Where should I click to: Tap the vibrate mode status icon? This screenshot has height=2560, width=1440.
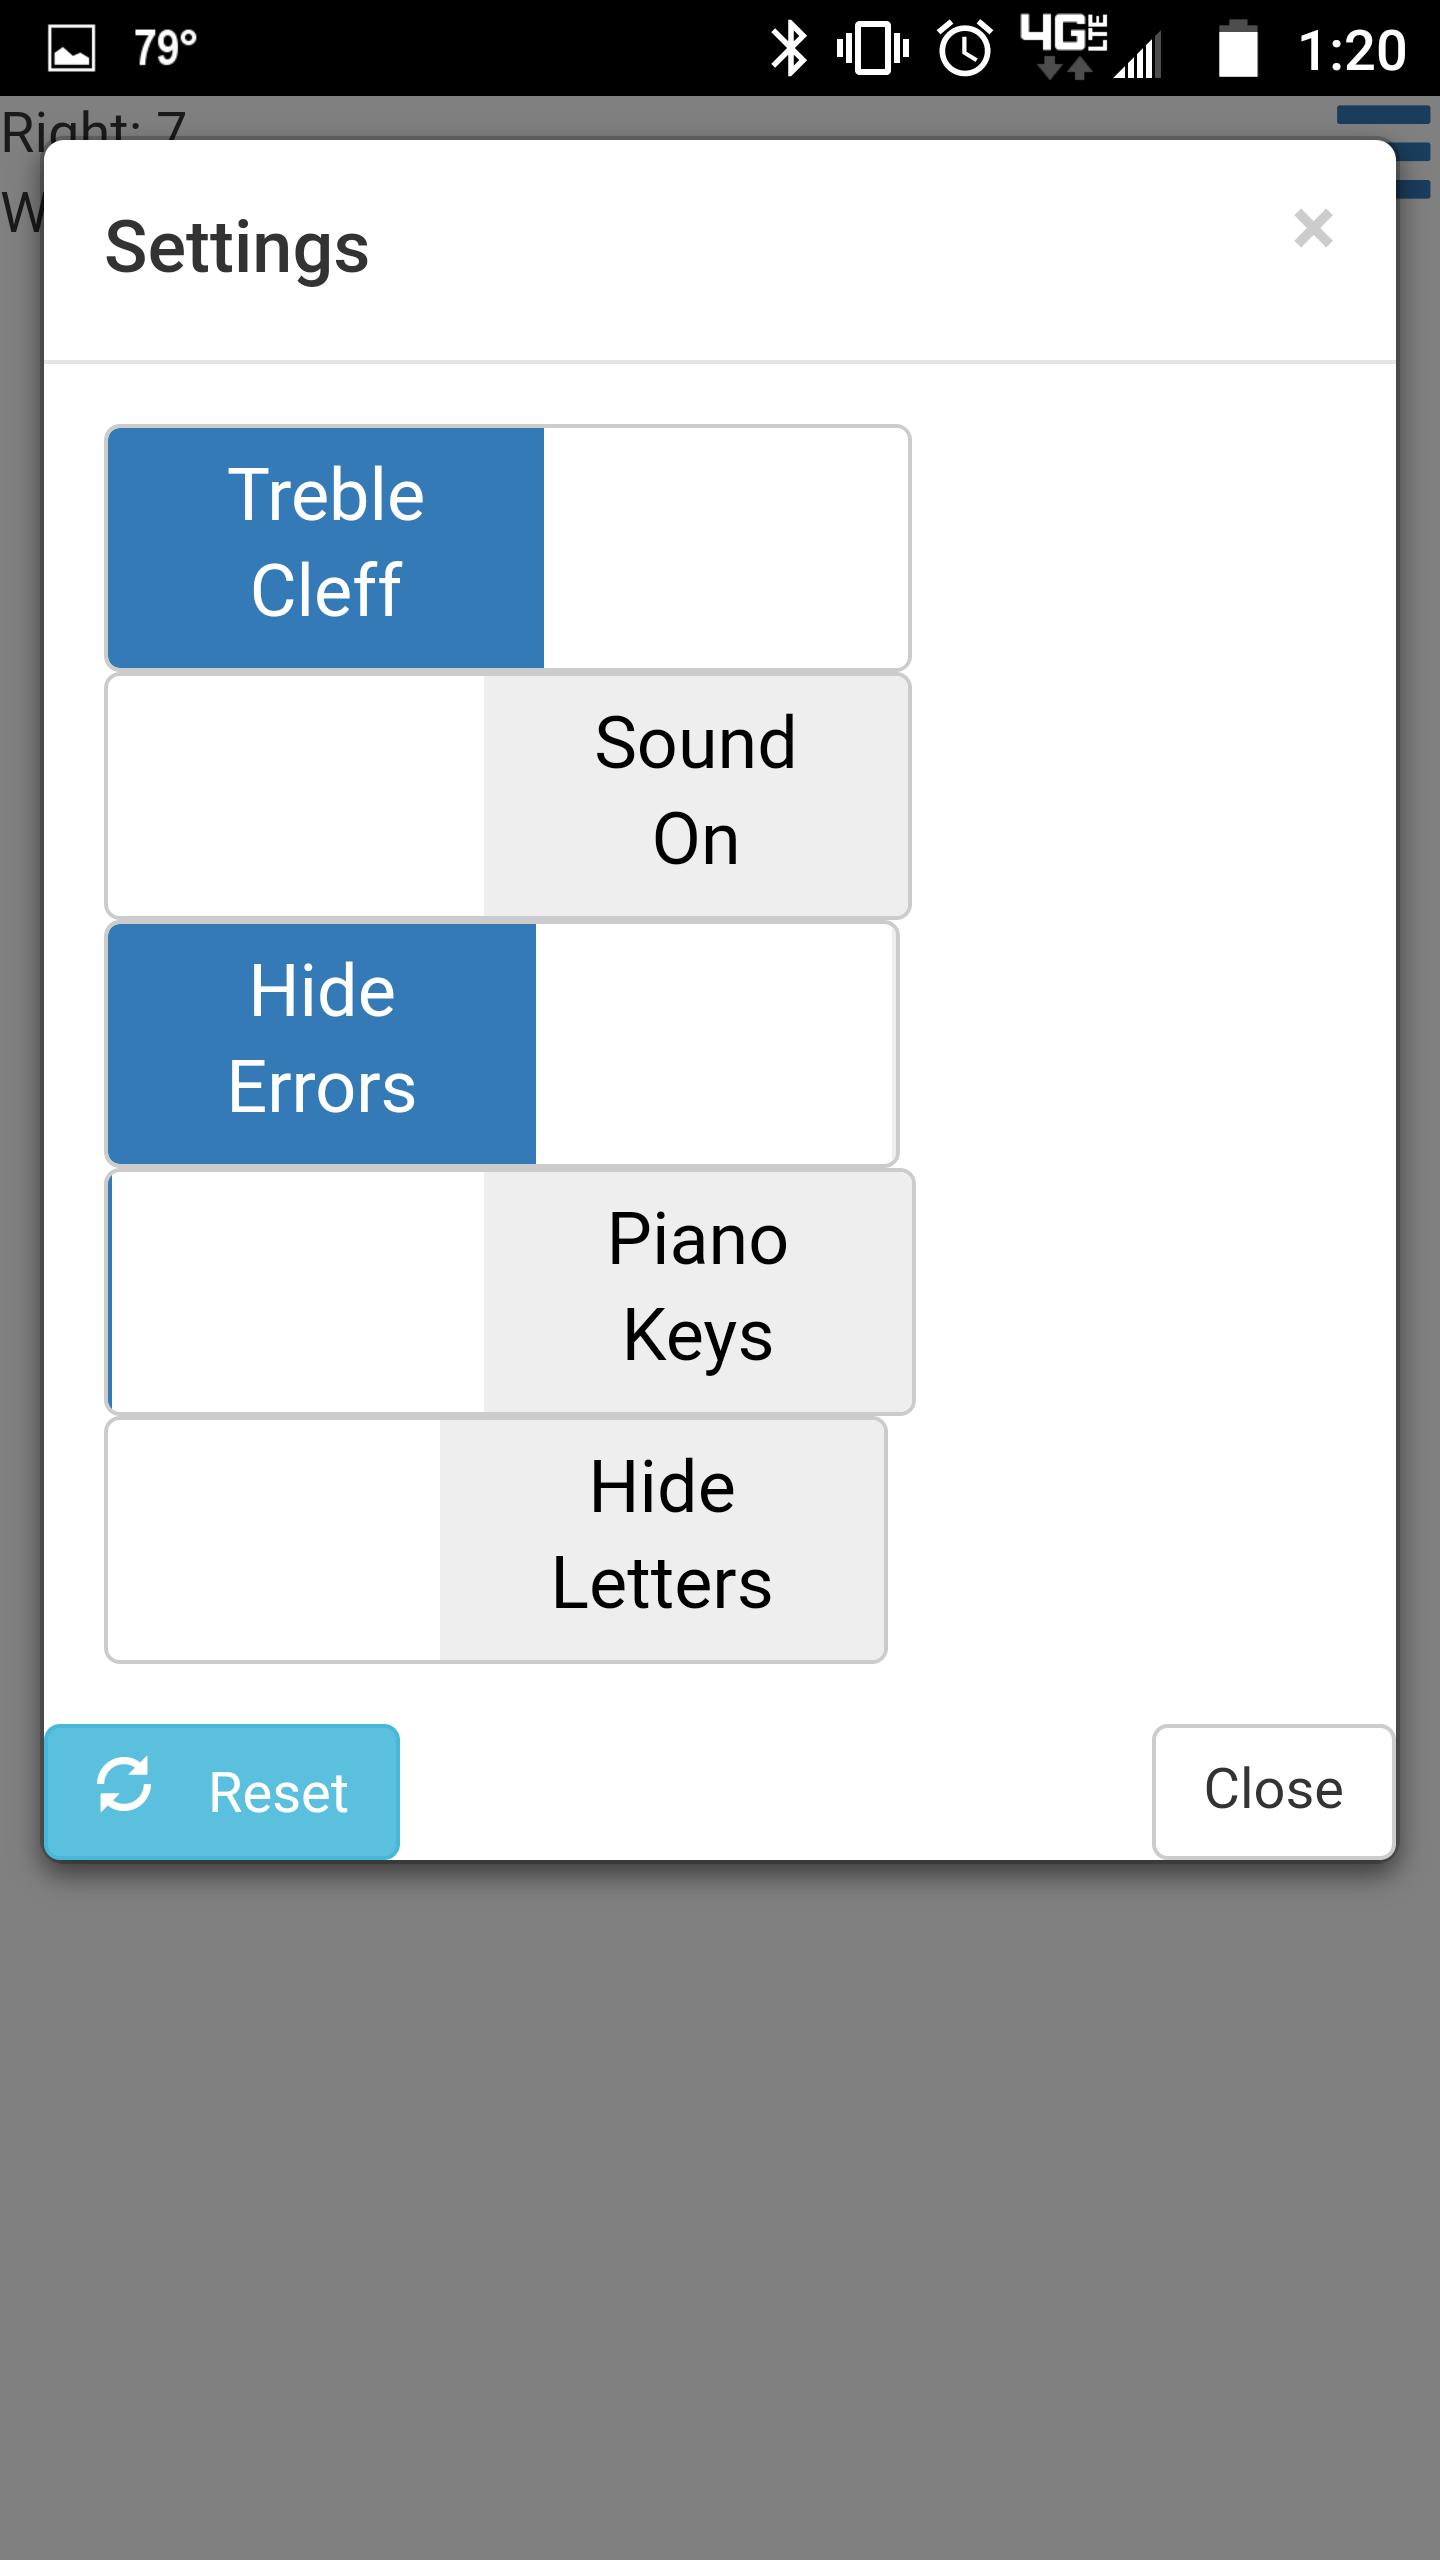(x=872, y=49)
